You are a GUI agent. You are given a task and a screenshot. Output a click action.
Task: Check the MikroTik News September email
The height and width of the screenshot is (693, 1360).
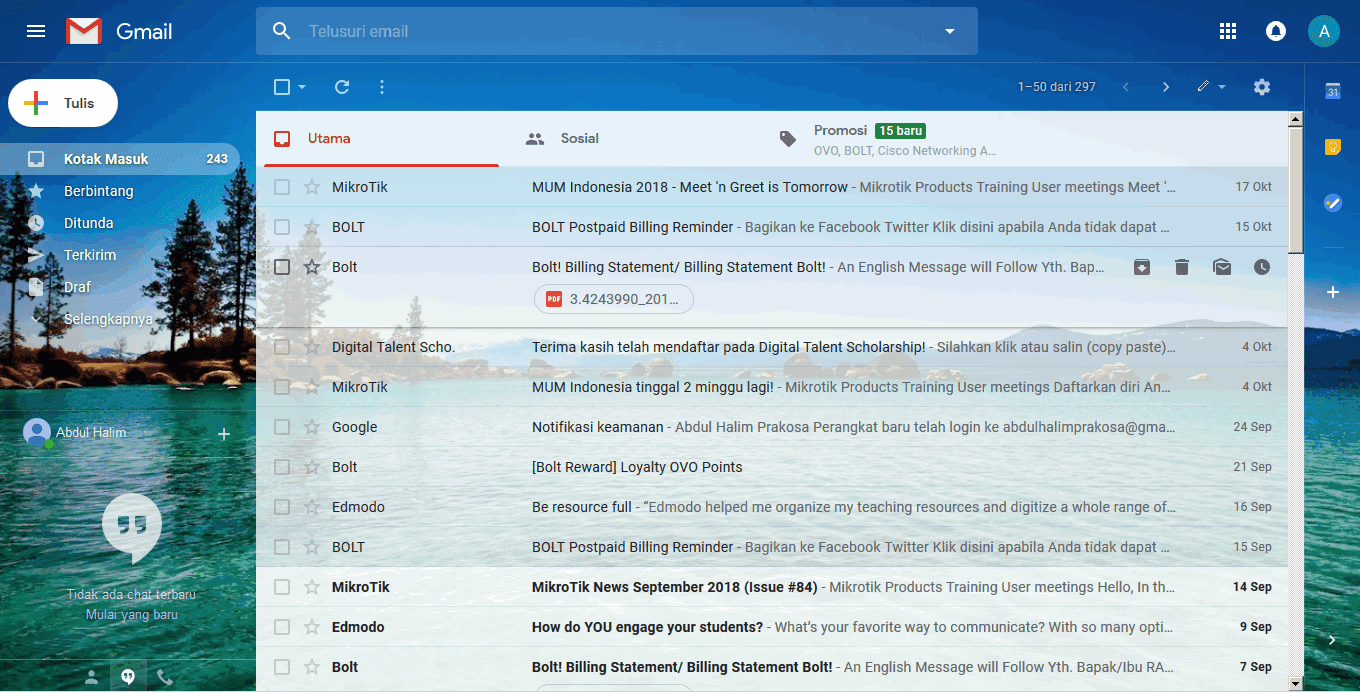(x=282, y=587)
